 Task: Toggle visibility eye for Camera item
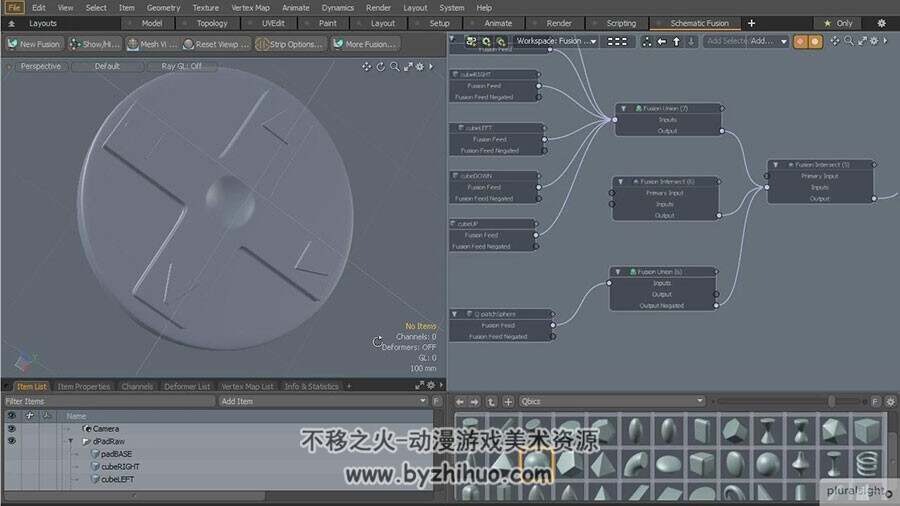[x=11, y=429]
